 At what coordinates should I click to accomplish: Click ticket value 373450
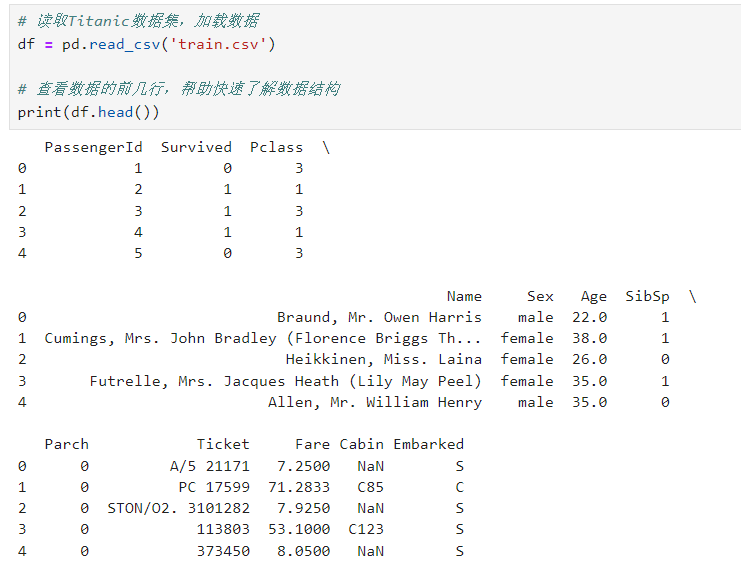tap(223, 551)
